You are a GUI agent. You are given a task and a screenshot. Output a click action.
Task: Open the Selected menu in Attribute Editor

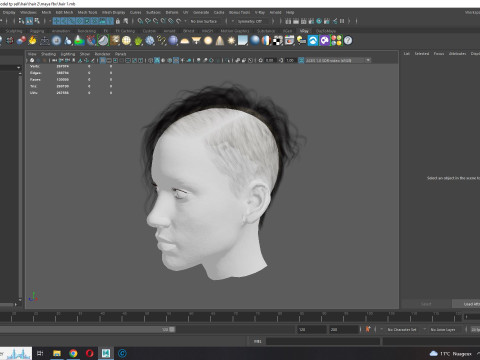pyautogui.click(x=422, y=54)
